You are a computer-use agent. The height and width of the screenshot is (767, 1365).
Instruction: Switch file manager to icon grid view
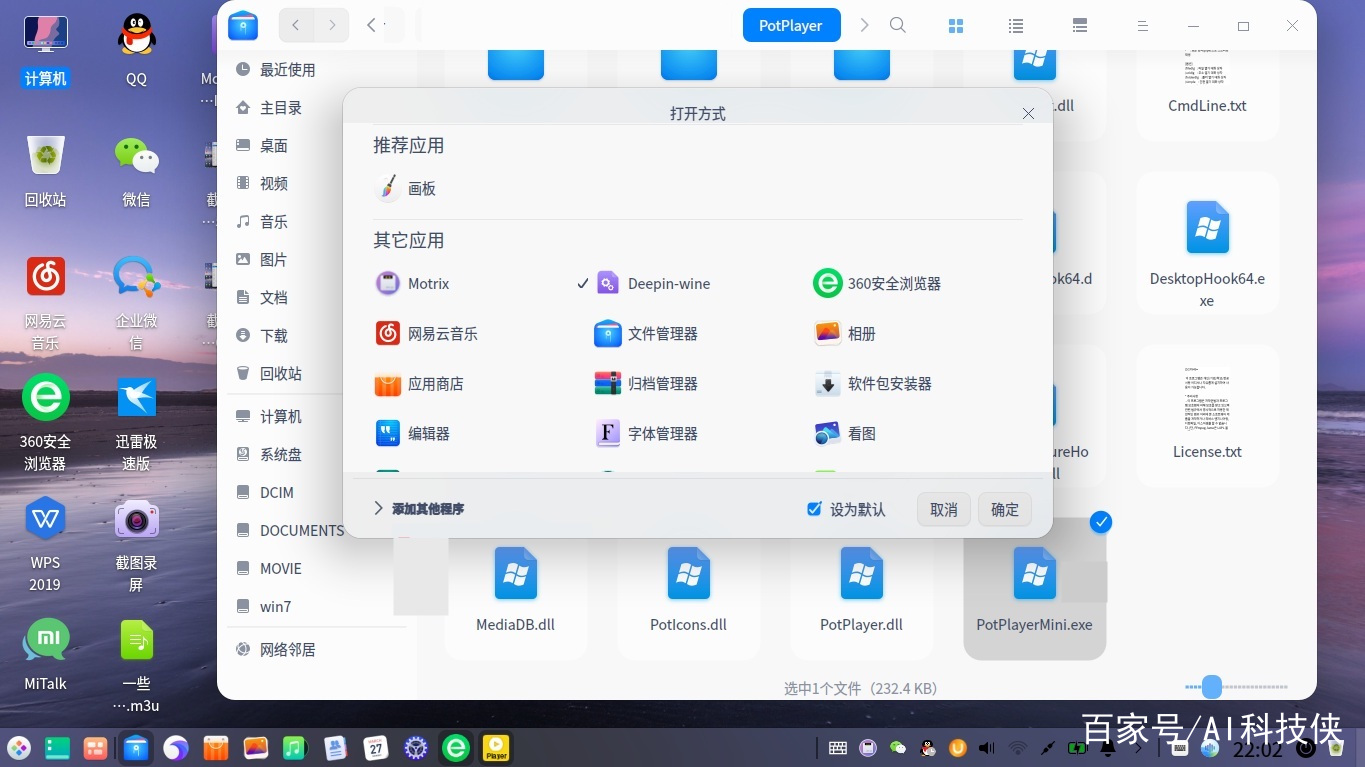tap(956, 26)
